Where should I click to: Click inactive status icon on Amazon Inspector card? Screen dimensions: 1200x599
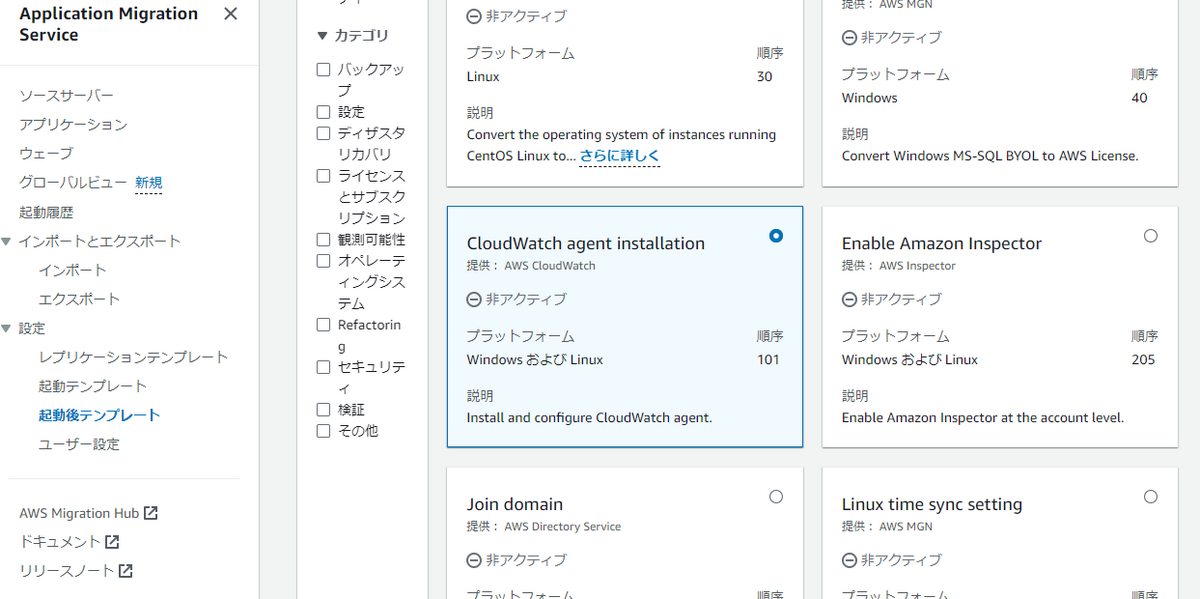pyautogui.click(x=849, y=299)
